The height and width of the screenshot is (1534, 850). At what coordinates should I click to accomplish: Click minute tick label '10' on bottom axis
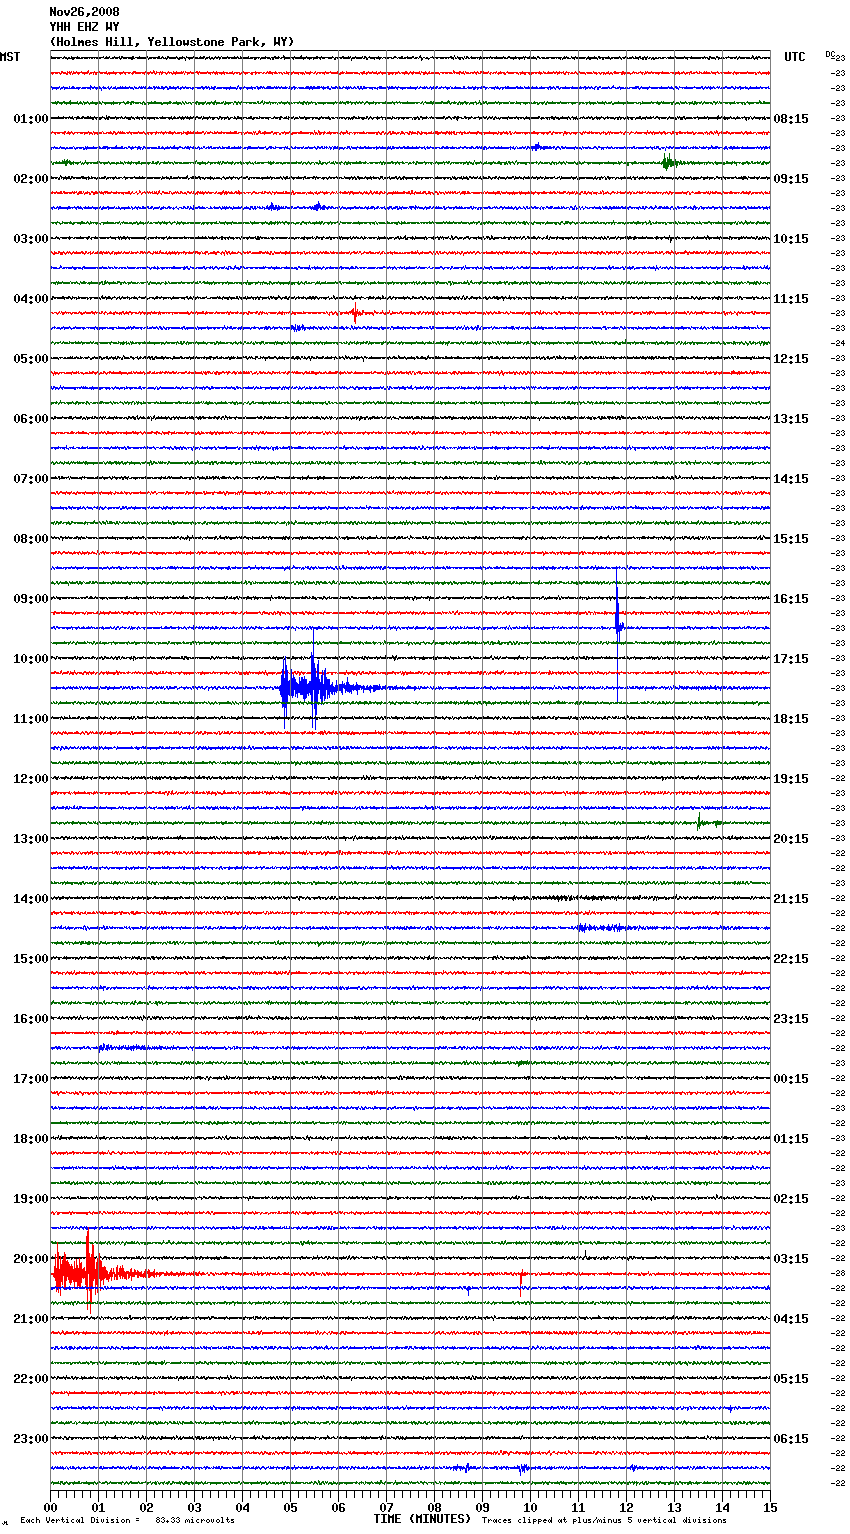(x=530, y=1507)
